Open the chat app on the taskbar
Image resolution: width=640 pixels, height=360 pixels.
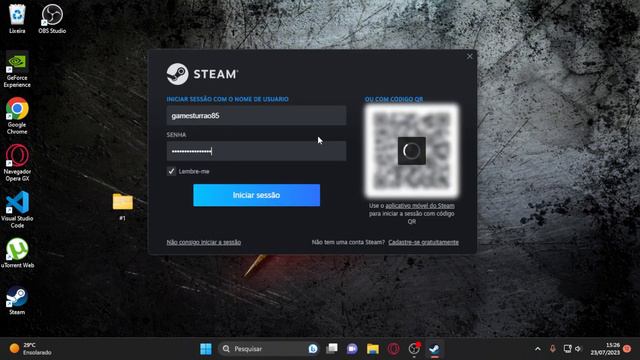(352, 349)
